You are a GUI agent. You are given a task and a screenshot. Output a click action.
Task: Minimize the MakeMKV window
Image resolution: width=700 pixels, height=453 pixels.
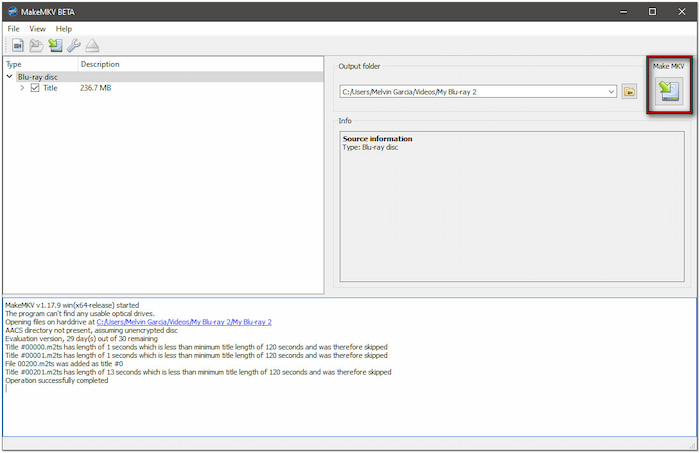coord(624,12)
